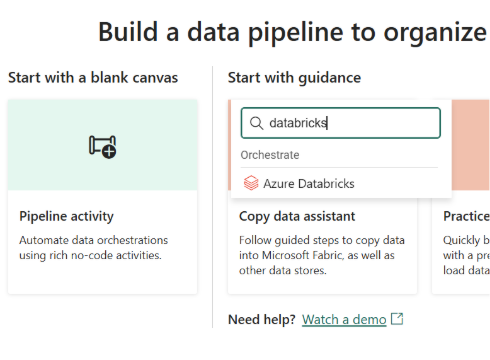Screen dimensions: 490x360
Task: Click the green blank canvas thumbnail
Action: (102, 145)
